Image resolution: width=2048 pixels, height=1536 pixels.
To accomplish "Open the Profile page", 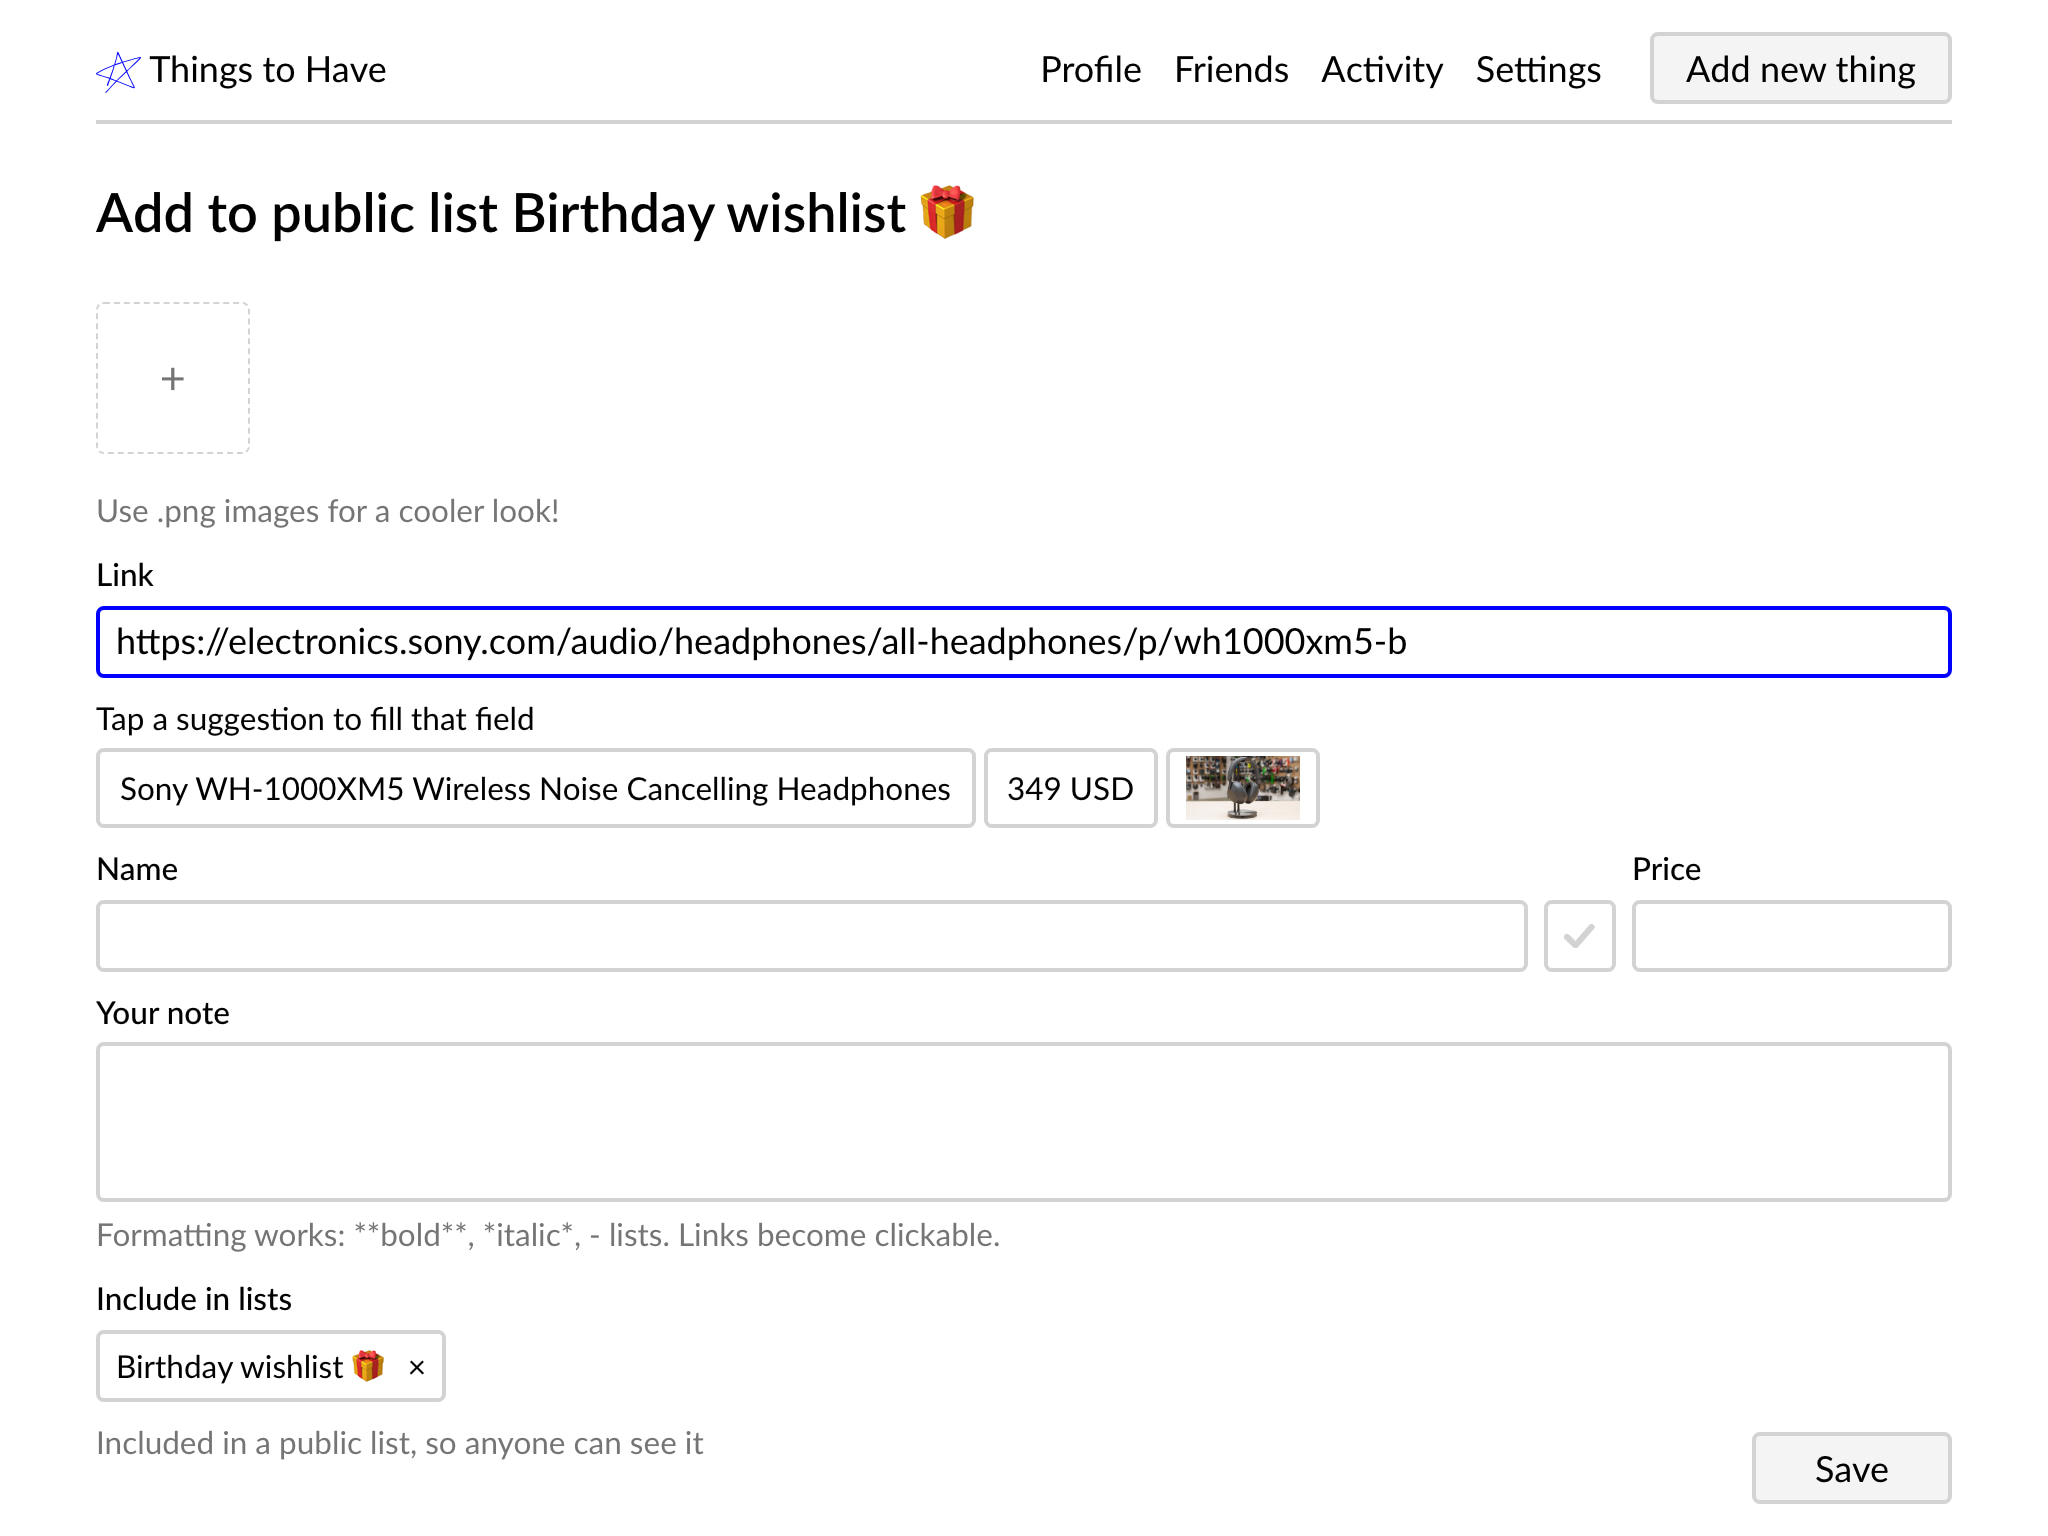I will tap(1090, 70).
